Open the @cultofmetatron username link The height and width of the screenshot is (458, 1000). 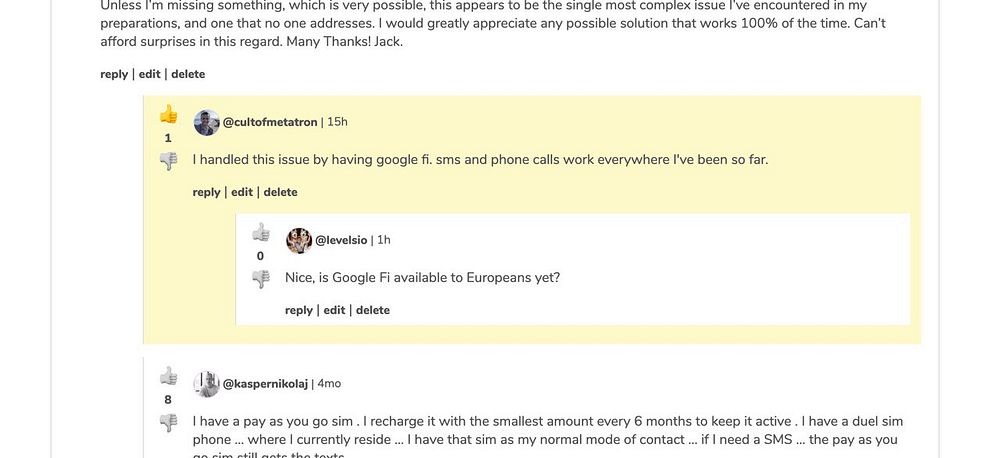270,122
